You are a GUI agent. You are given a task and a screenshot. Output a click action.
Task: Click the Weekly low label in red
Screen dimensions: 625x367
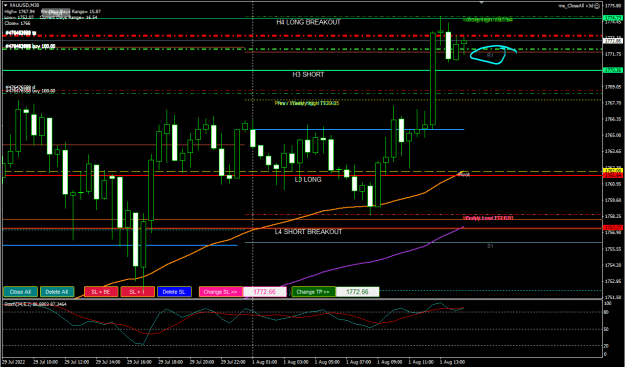[488, 218]
